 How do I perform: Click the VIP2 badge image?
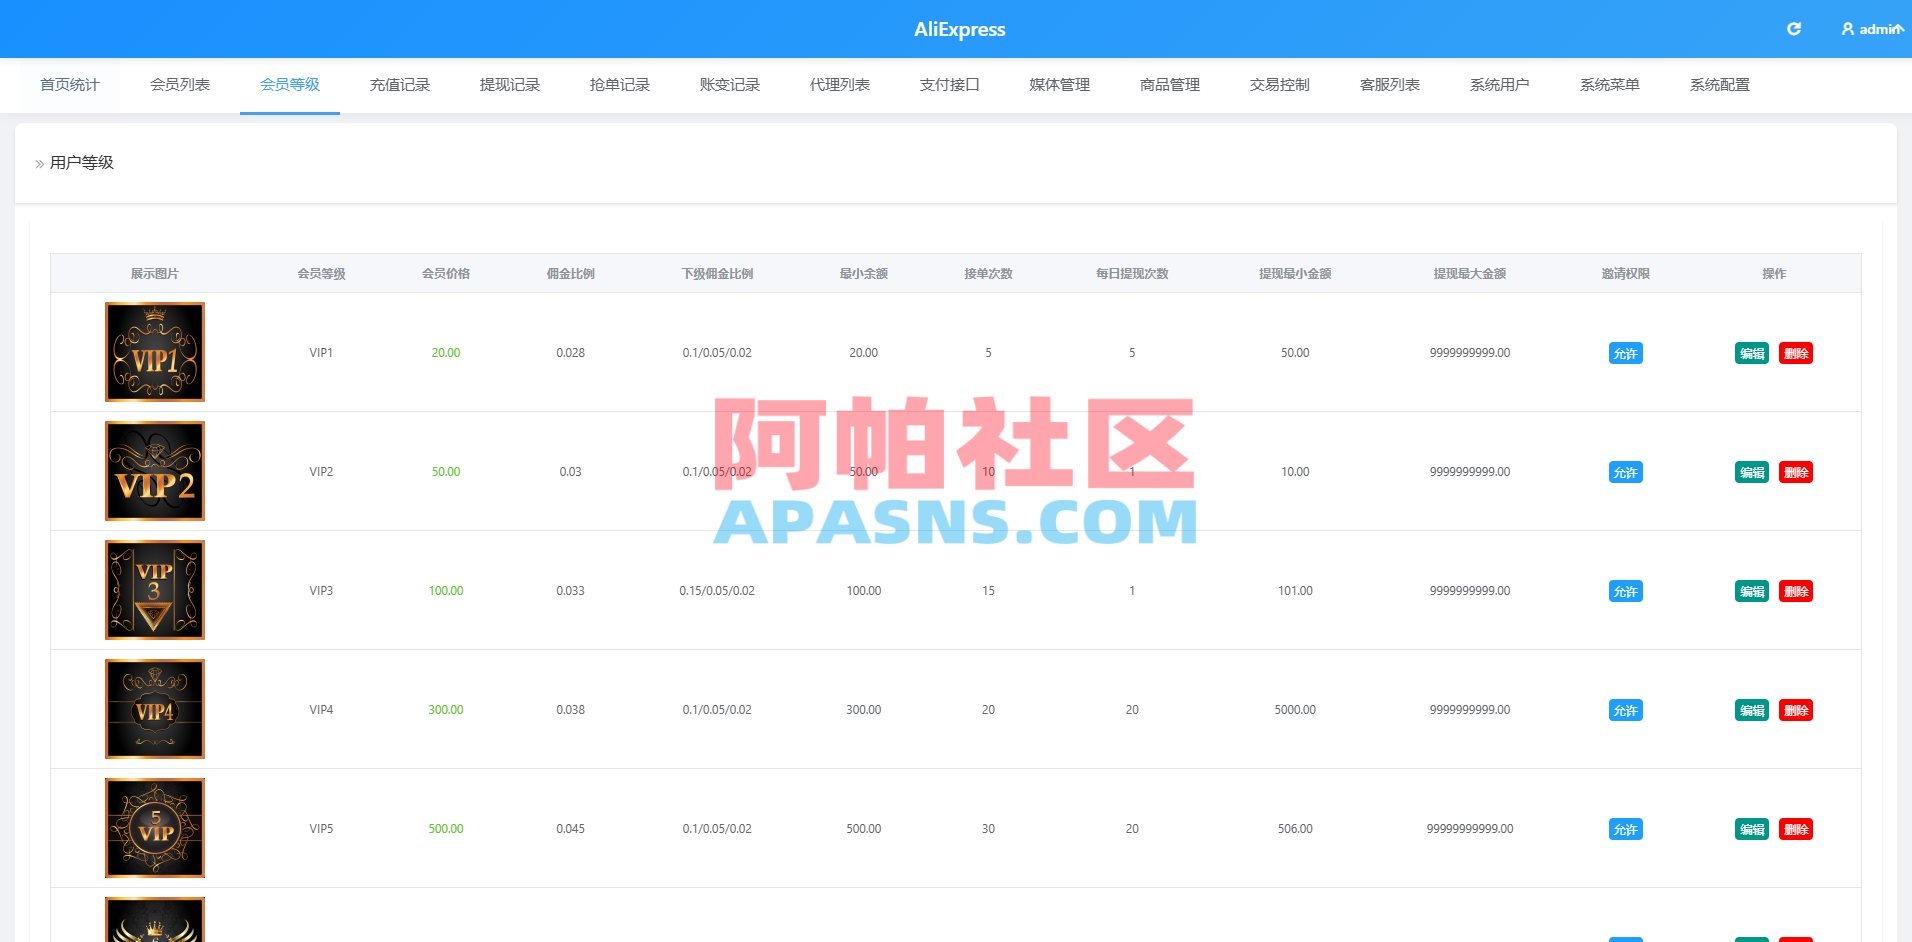coord(155,471)
